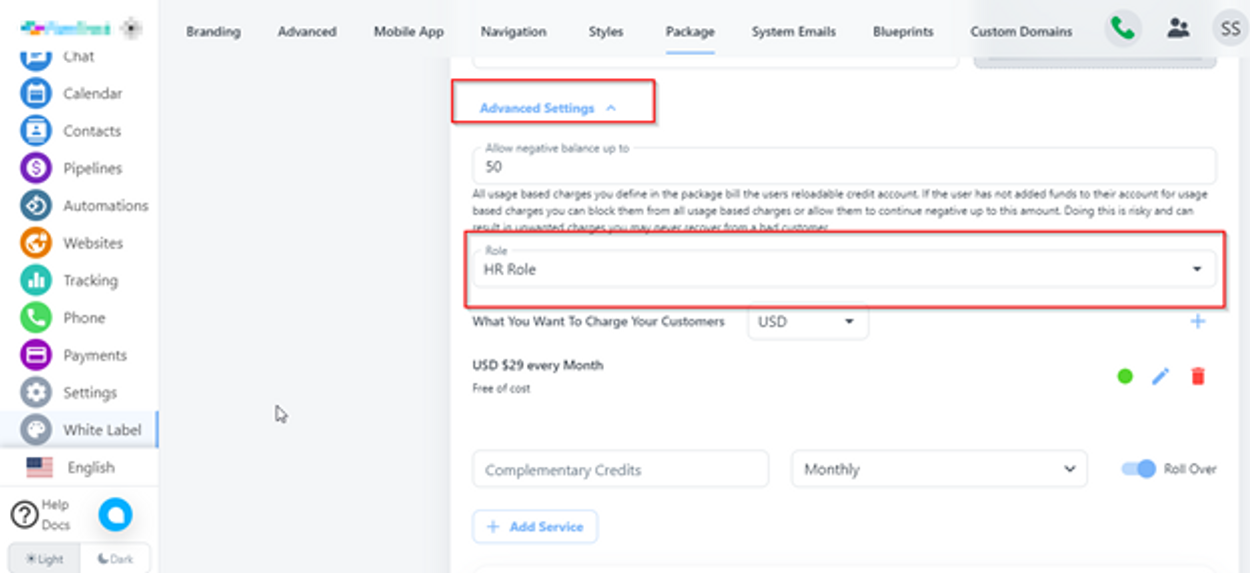Screen dimensions: 1250x573
Task: Click the green status dot for the plan
Action: 1125,377
